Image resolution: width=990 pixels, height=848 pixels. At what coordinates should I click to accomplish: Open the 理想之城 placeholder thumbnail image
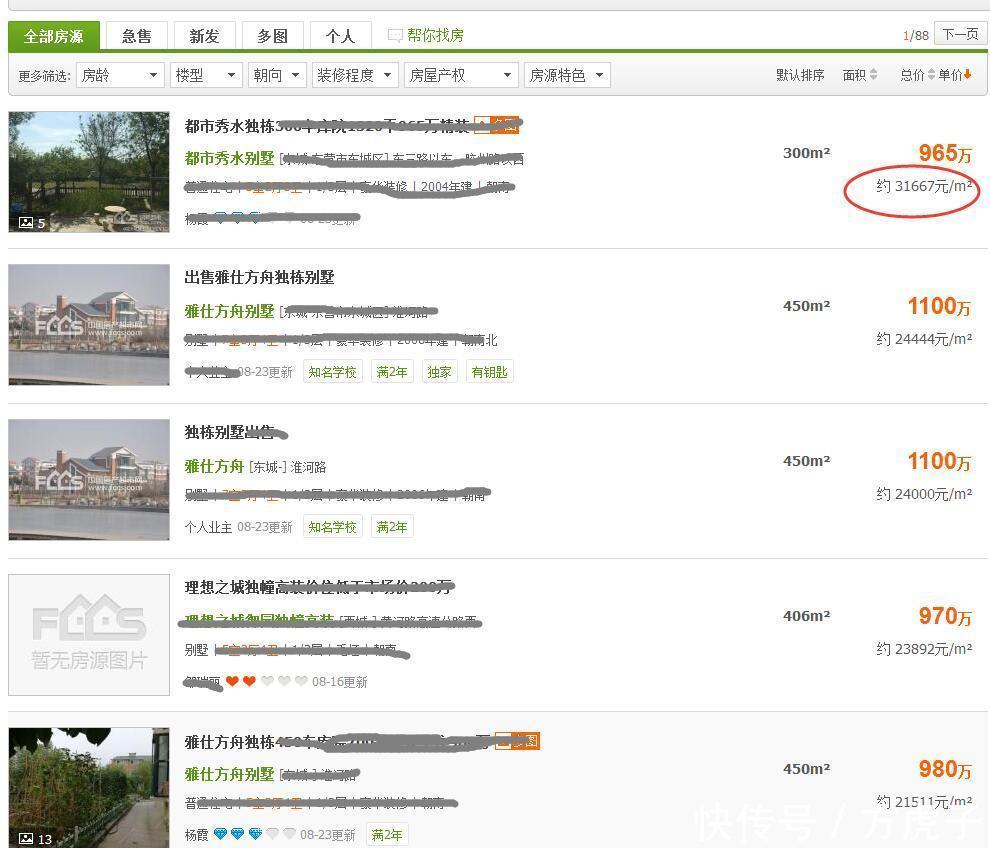point(89,634)
